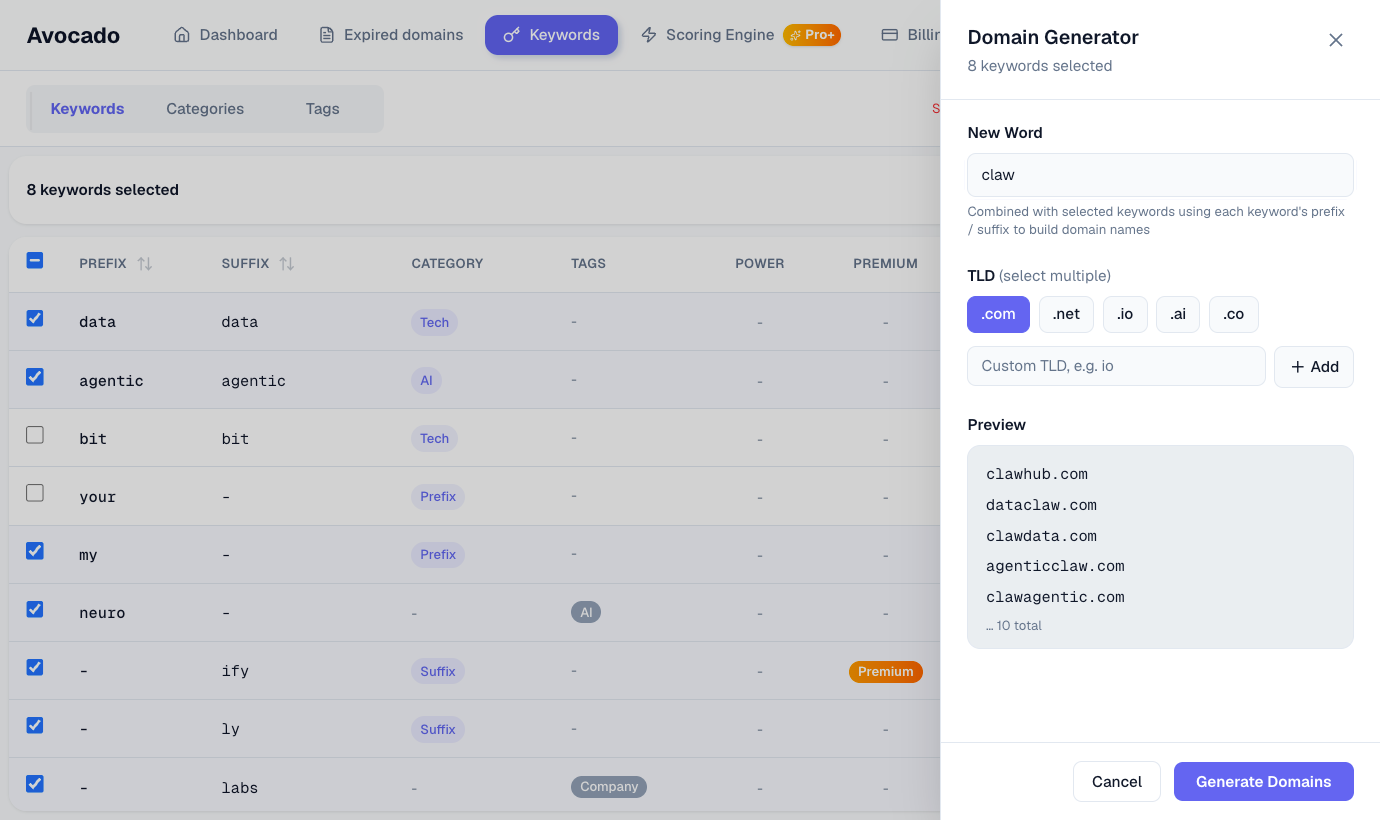Click the CATEGORY column header
1380x820 pixels.
447,264
